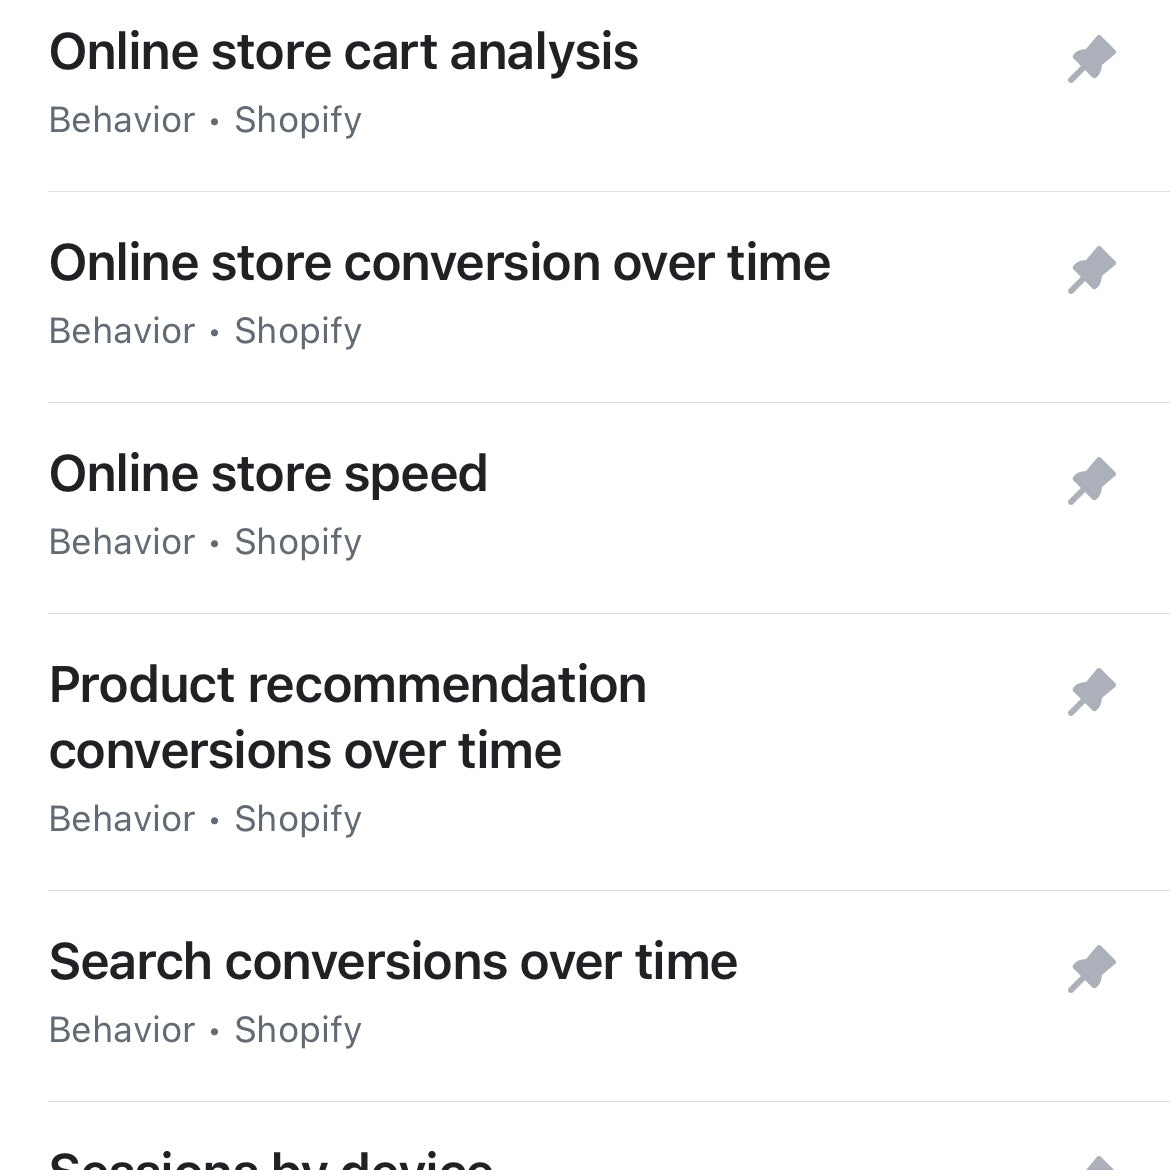Select the Behavior tag below Search conversions
The height and width of the screenshot is (1170, 1170).
click(121, 1030)
